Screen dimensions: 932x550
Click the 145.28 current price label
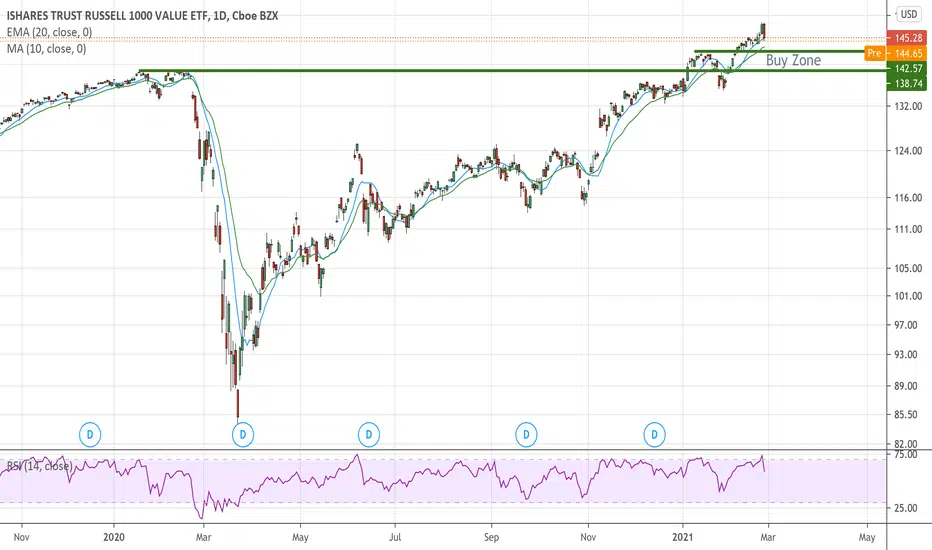click(906, 38)
